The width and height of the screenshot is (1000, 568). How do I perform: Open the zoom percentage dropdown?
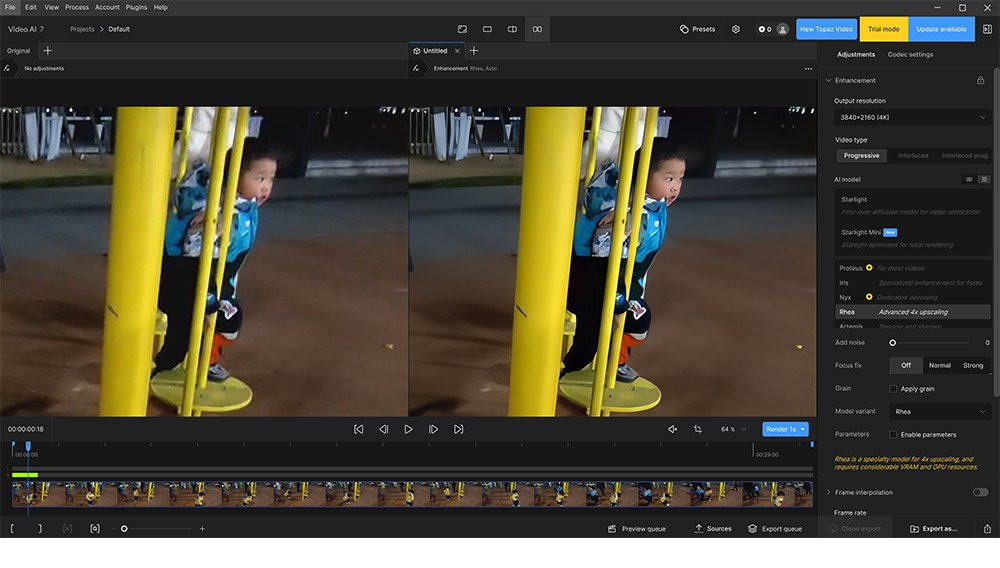[733, 429]
